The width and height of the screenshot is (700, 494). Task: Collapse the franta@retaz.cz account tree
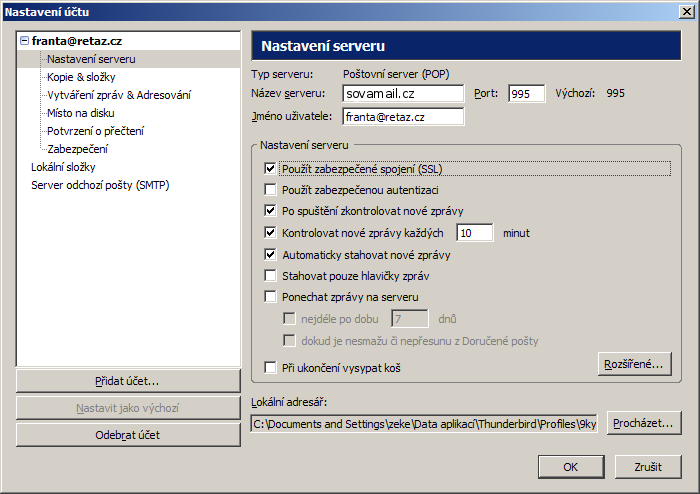coord(24,41)
